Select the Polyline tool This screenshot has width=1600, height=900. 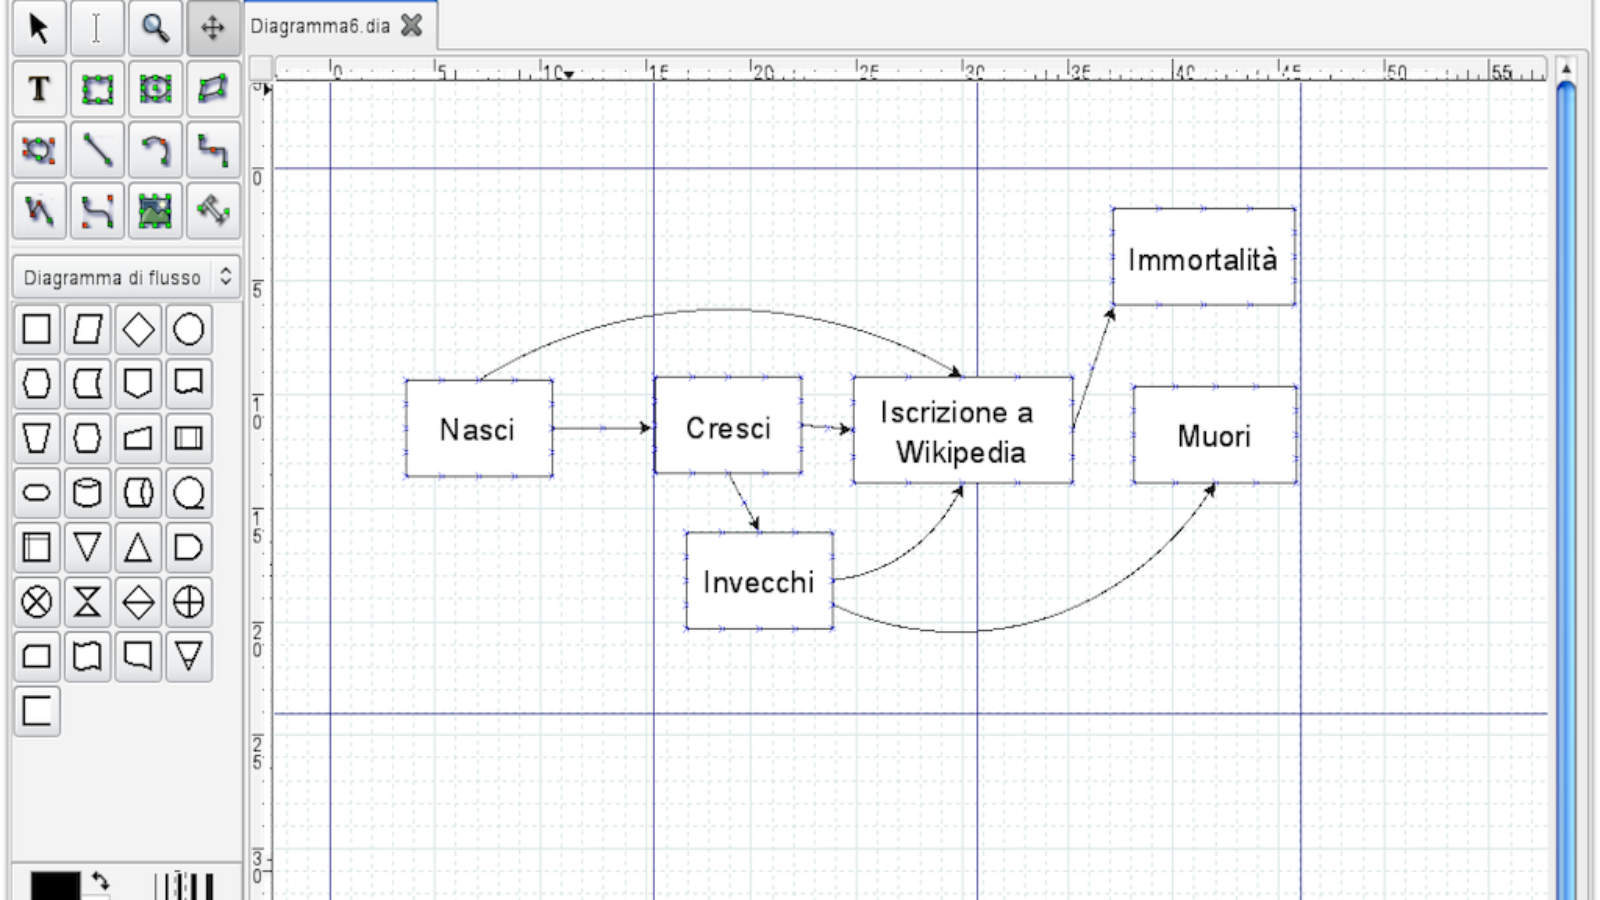point(39,211)
